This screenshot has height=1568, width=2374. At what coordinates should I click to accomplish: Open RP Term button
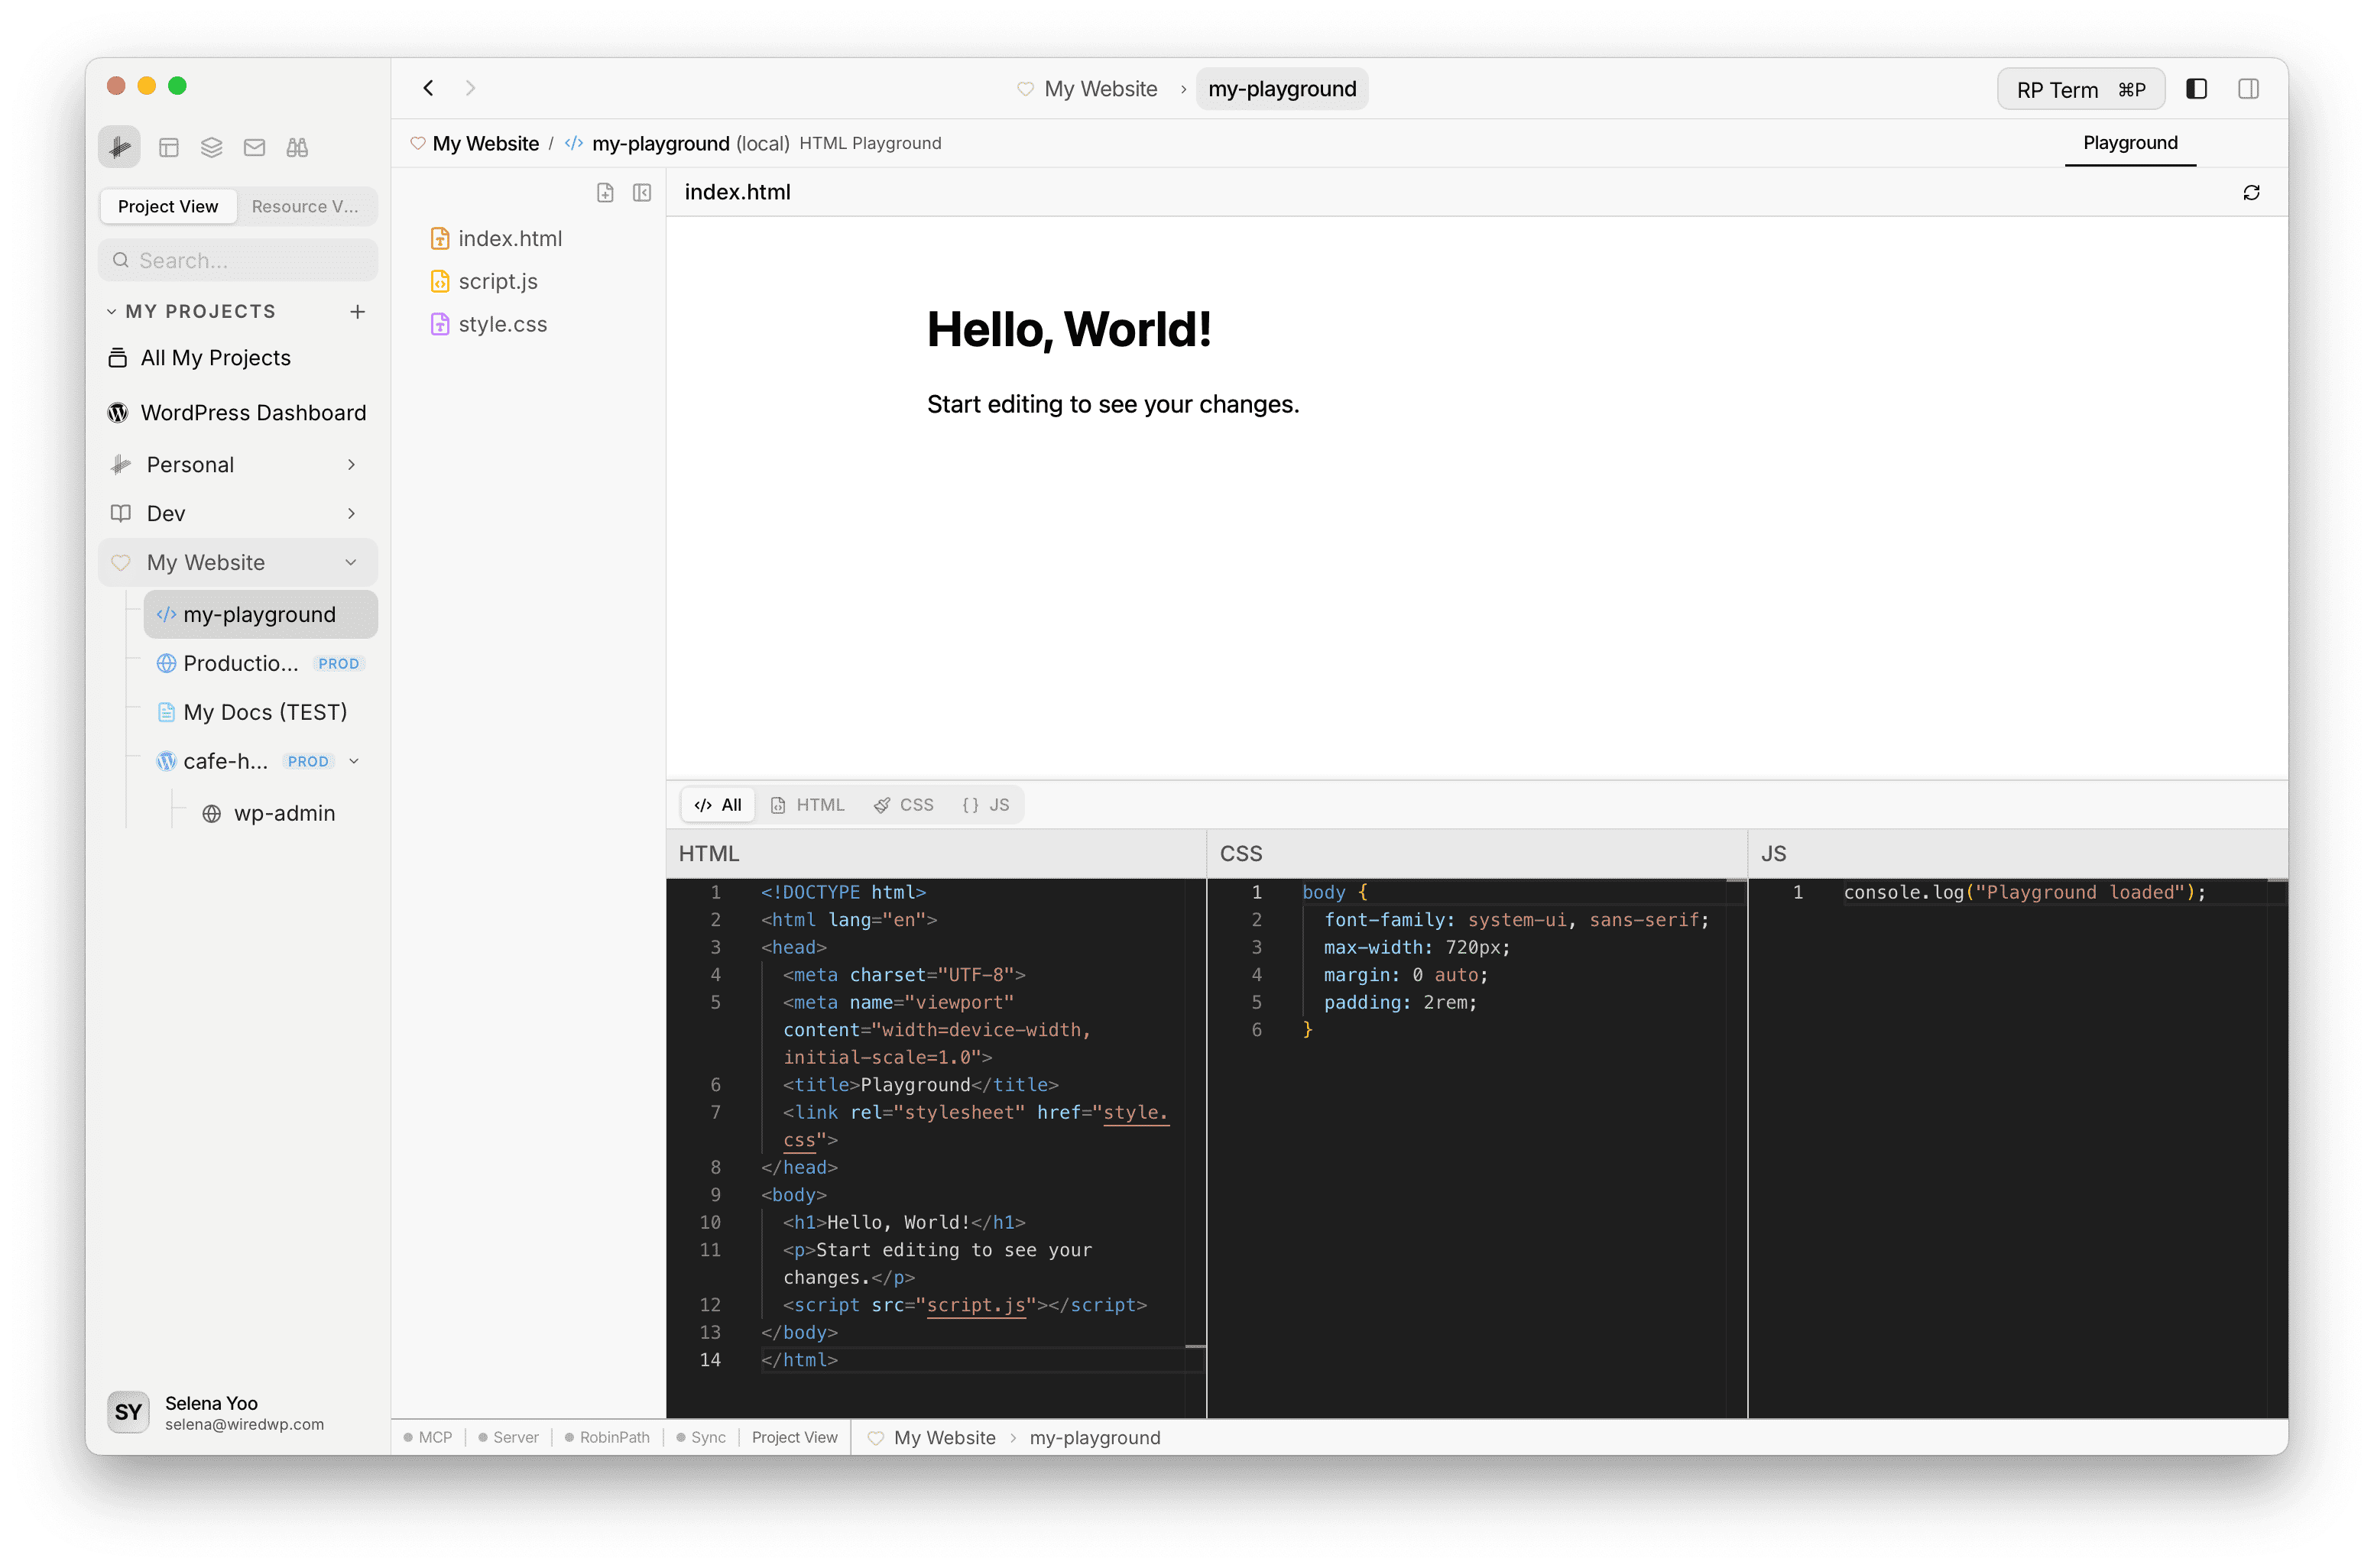[x=2080, y=89]
